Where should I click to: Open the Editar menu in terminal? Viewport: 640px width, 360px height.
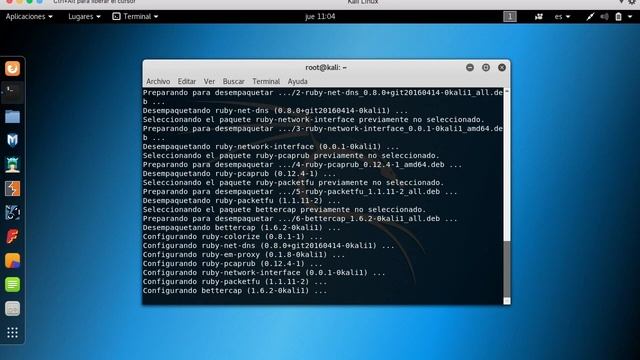[x=187, y=81]
